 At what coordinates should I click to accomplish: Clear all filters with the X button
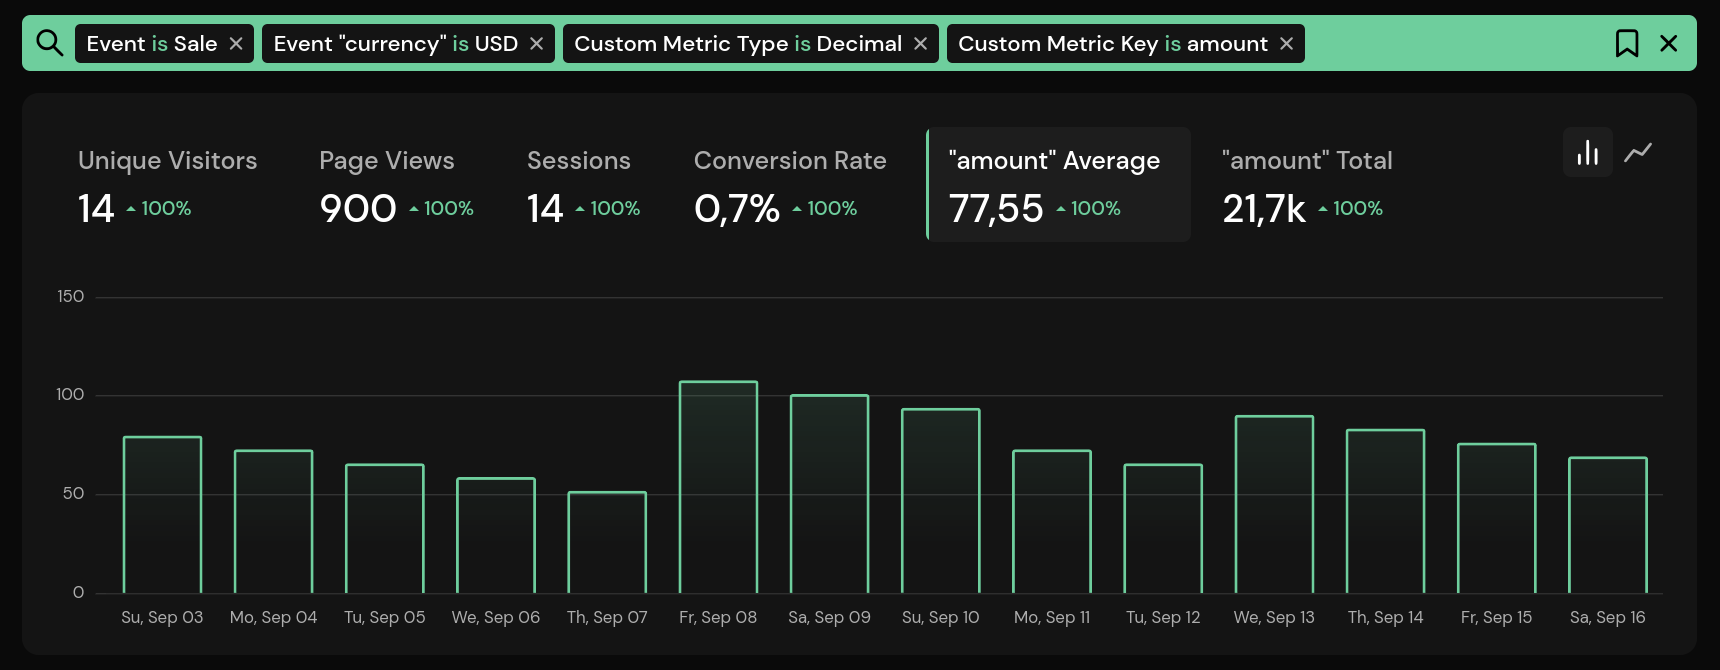point(1670,43)
